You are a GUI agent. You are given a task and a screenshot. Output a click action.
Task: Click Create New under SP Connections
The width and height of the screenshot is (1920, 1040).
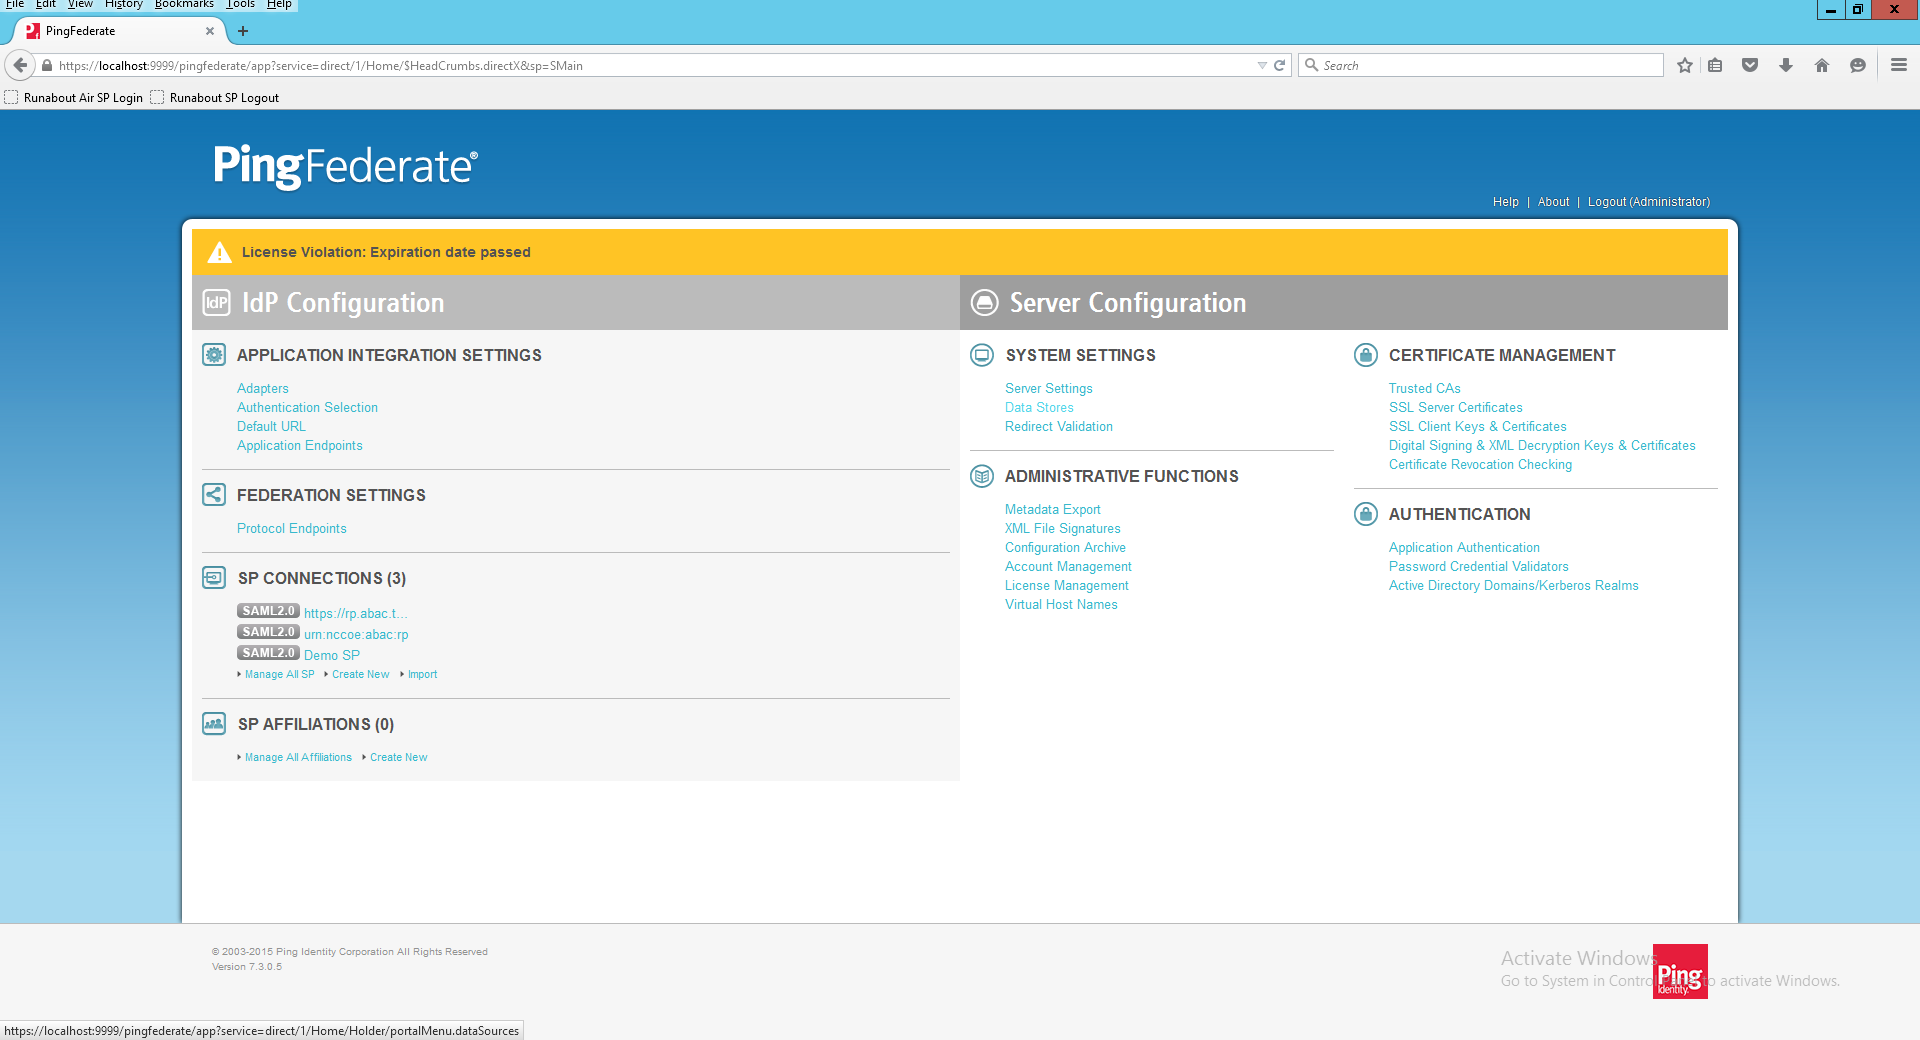pos(361,674)
